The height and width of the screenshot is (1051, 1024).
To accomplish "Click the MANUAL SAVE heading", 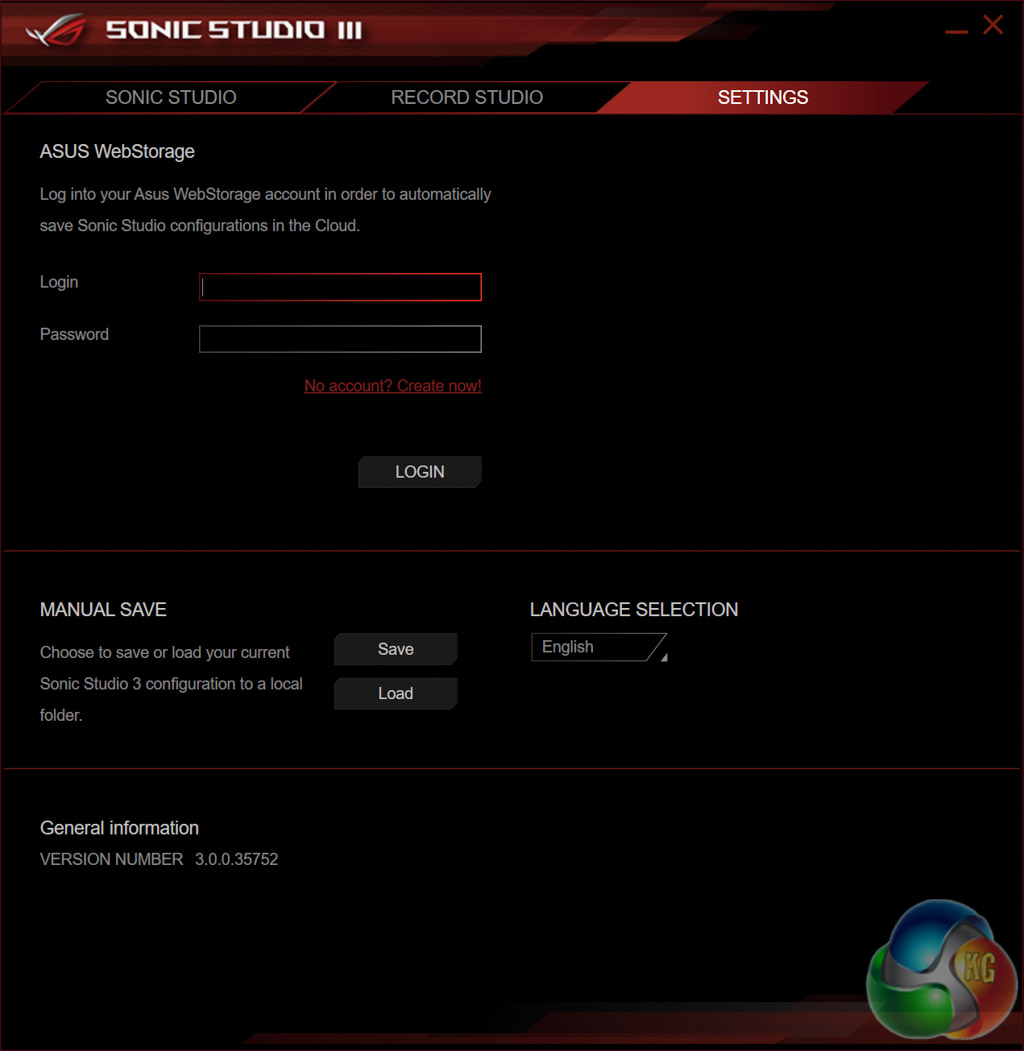I will (x=103, y=609).
